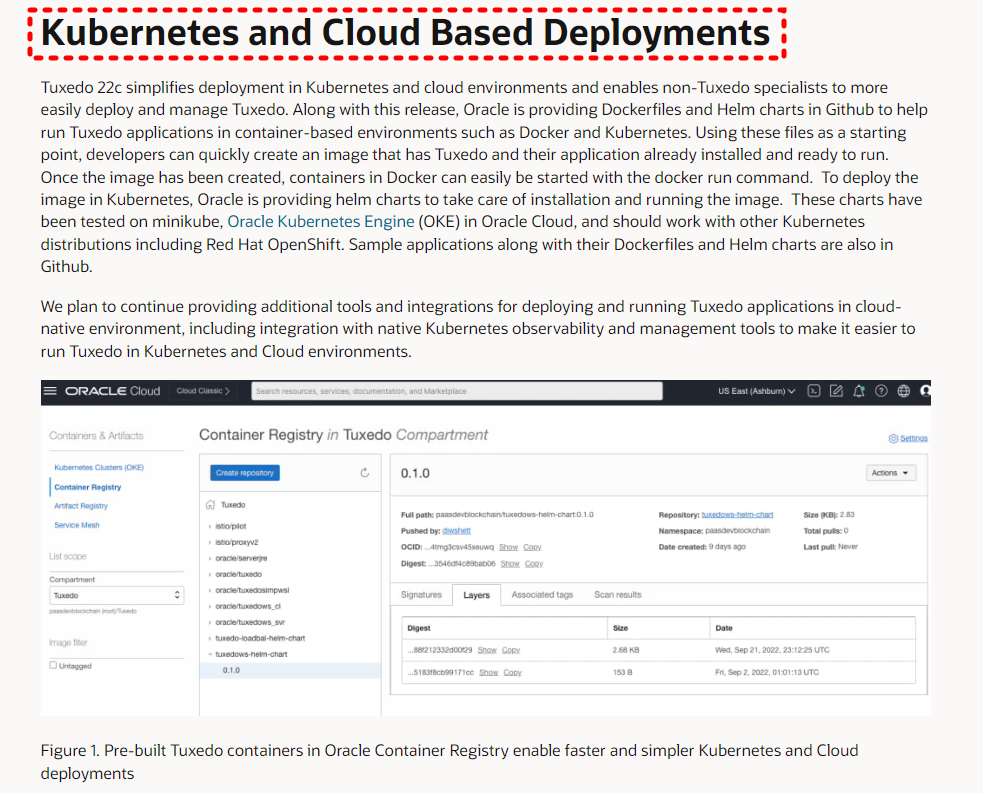Click Copy for layer digest 88f212332d00f29
Image resolution: width=983 pixels, height=793 pixels.
pos(511,650)
